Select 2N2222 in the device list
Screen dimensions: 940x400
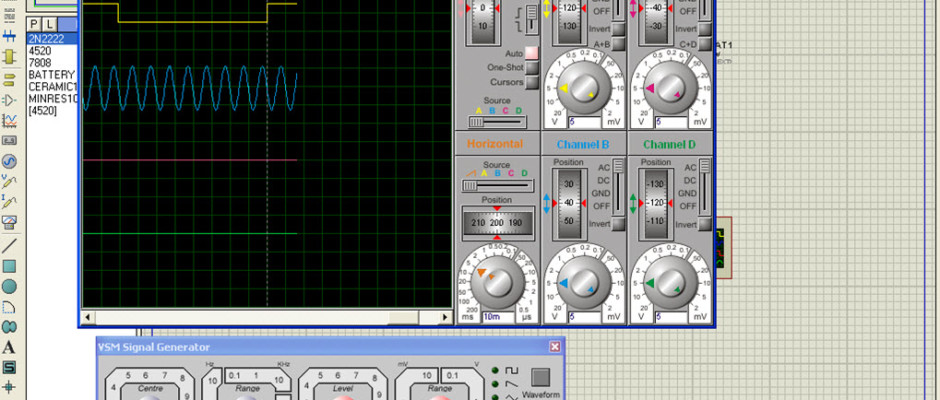point(48,39)
